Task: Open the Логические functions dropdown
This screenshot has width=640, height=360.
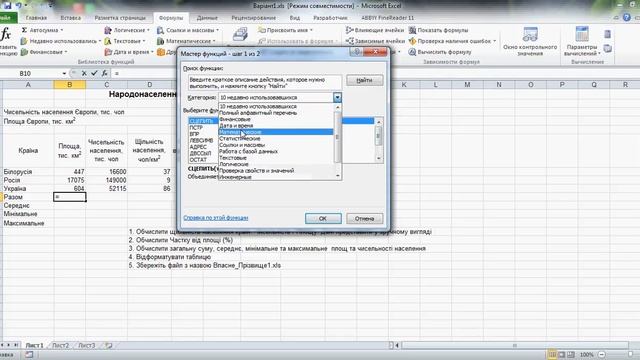Action: (x=127, y=30)
